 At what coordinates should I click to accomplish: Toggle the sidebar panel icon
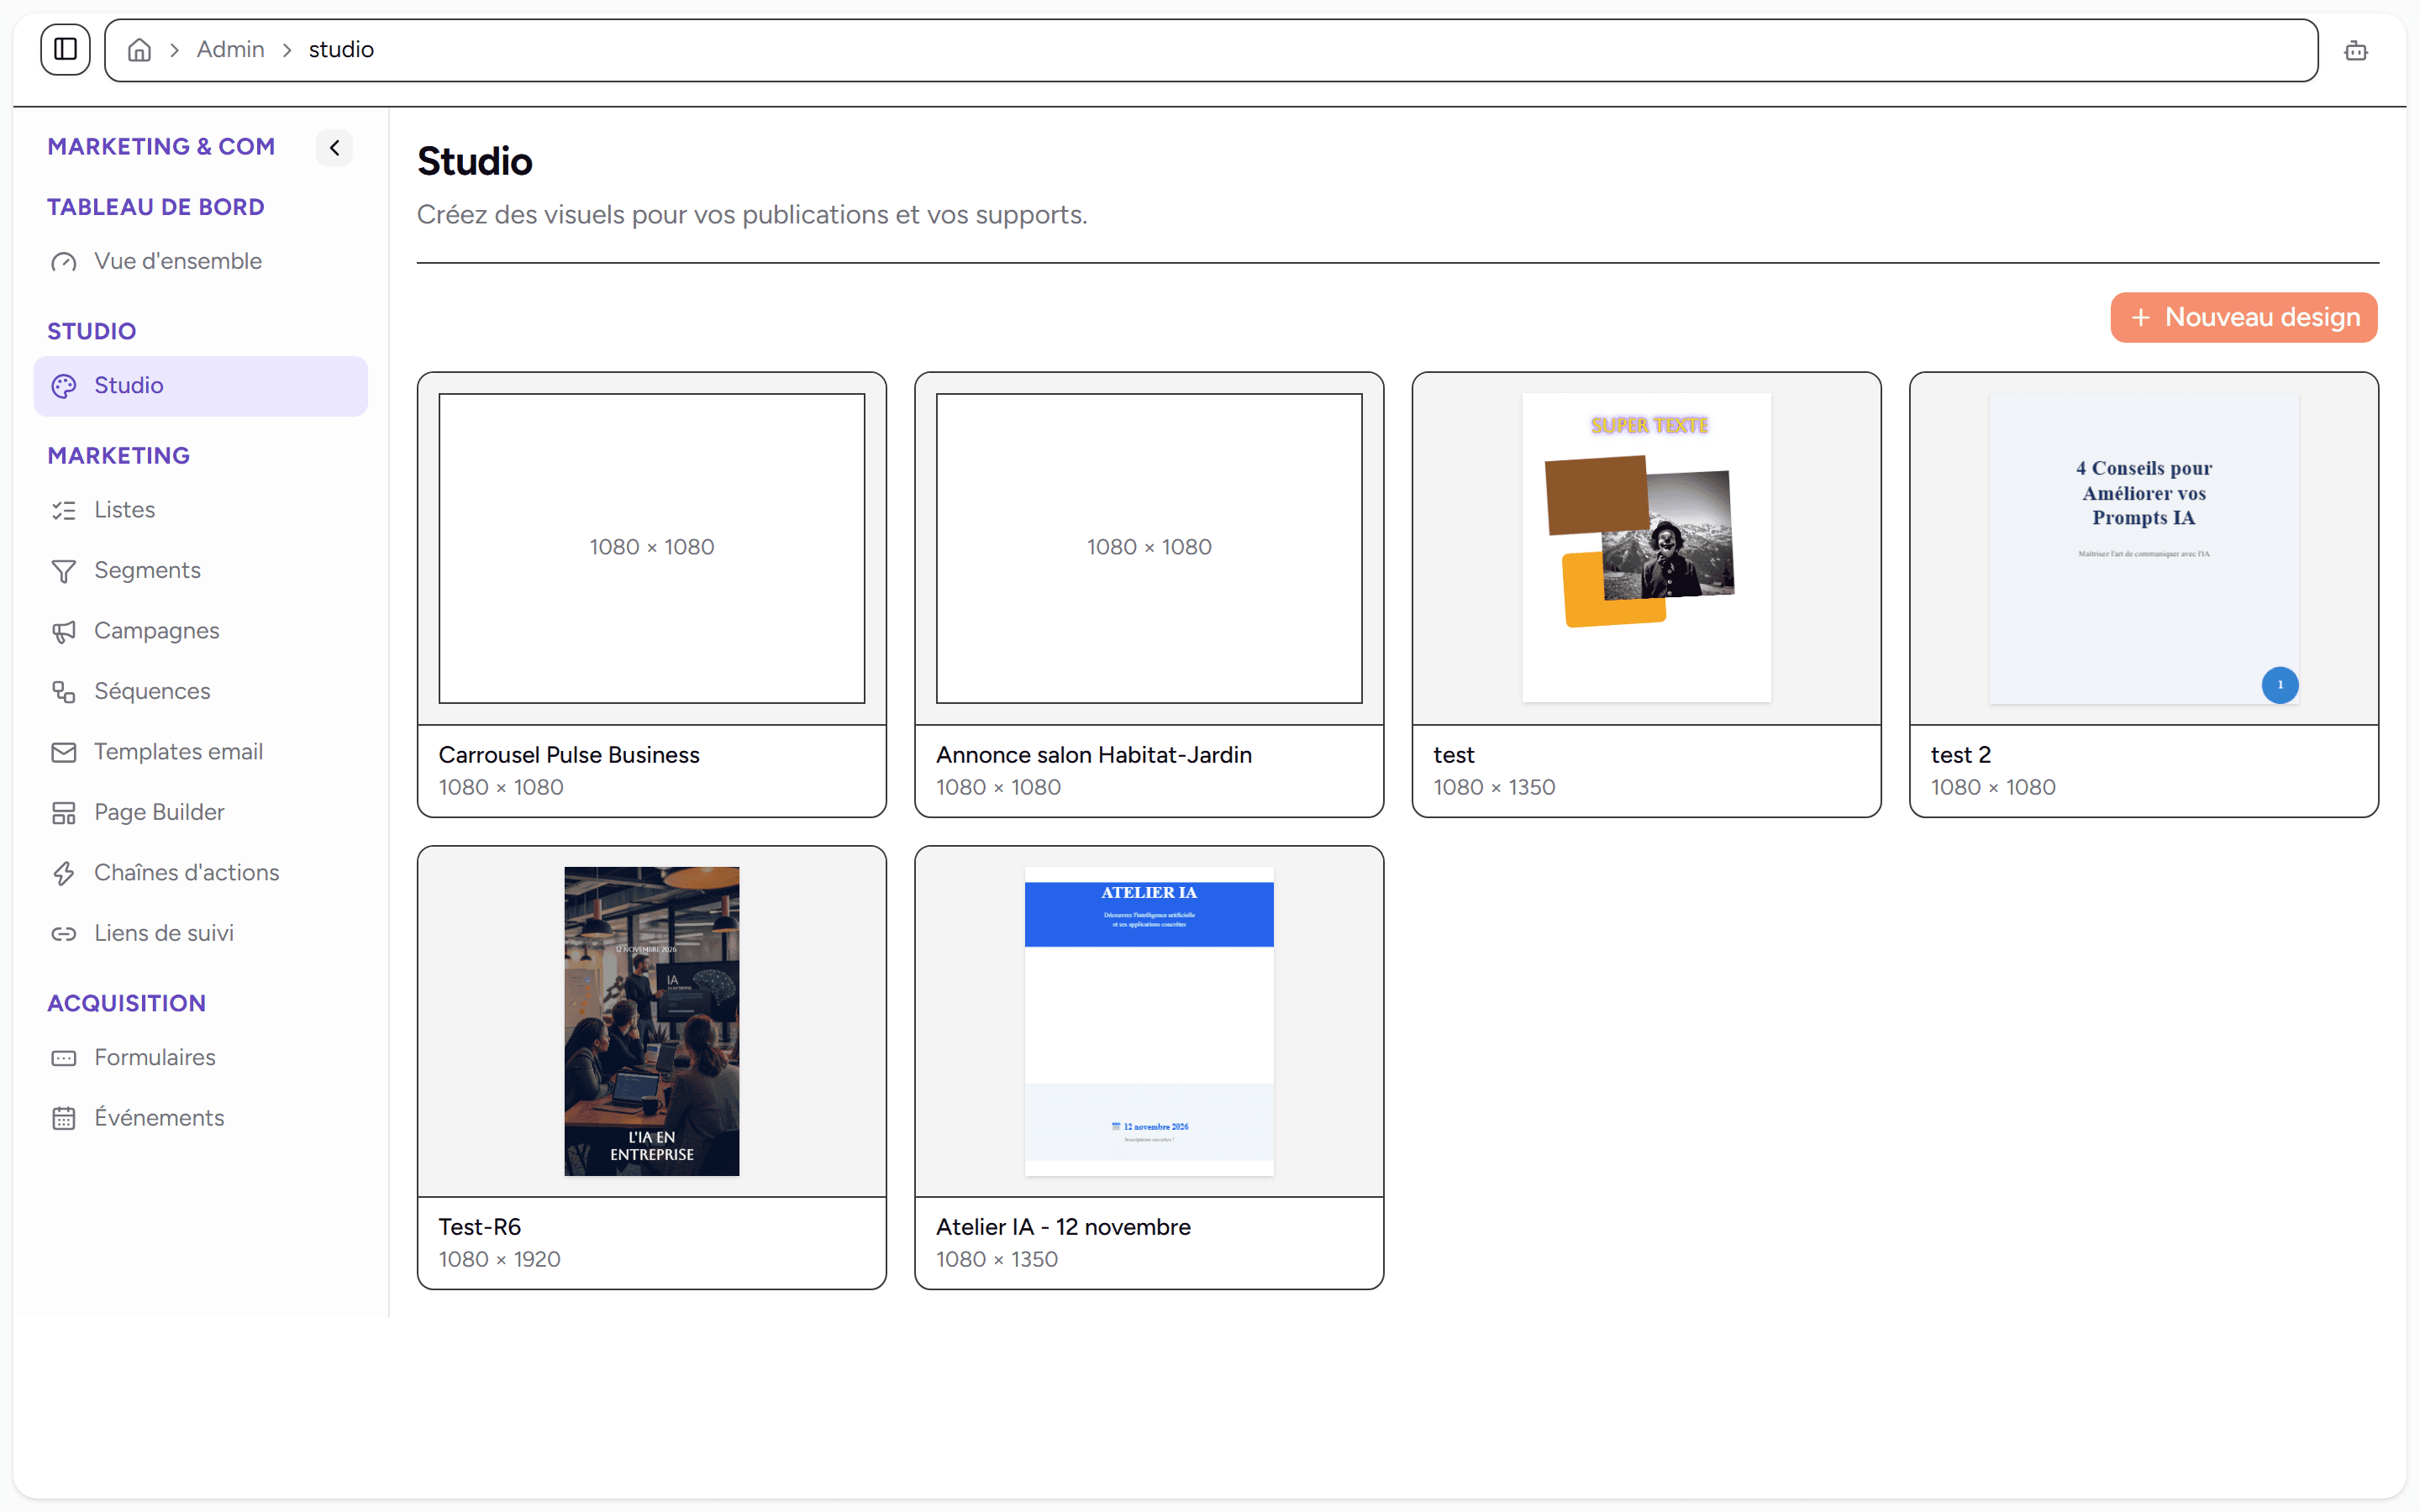coord(65,49)
